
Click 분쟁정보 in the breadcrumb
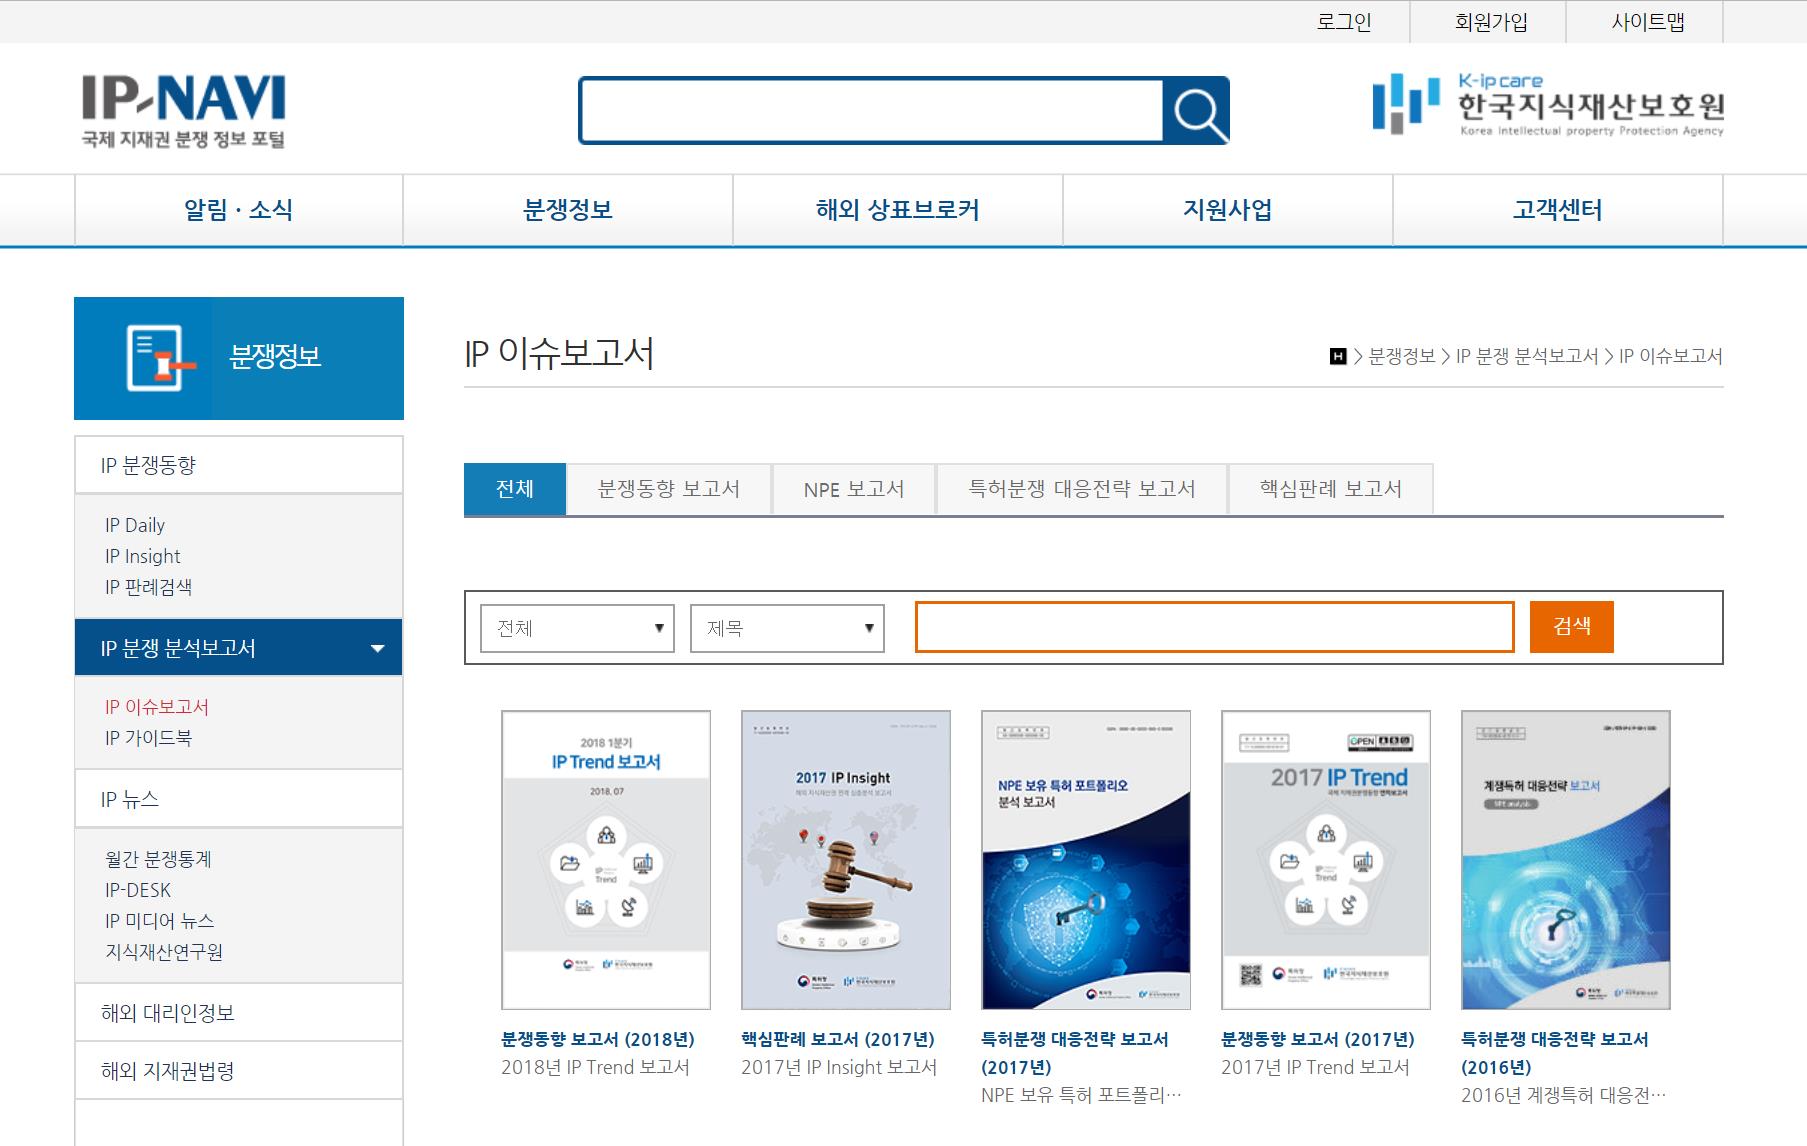pos(1402,357)
